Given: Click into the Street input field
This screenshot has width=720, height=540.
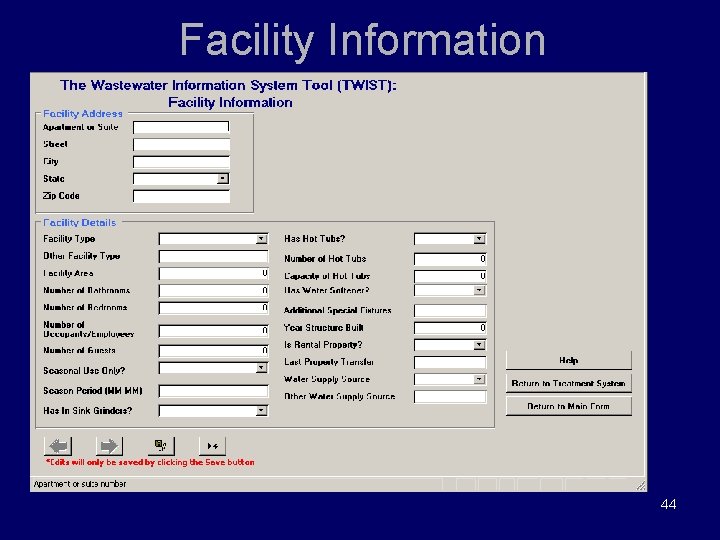Looking at the screenshot, I should point(181,145).
